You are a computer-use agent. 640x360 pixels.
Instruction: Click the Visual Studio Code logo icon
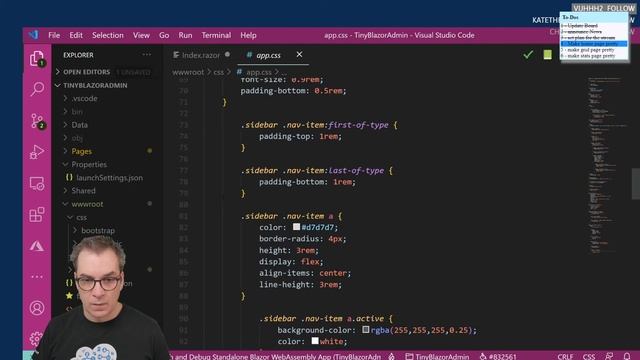coord(33,35)
